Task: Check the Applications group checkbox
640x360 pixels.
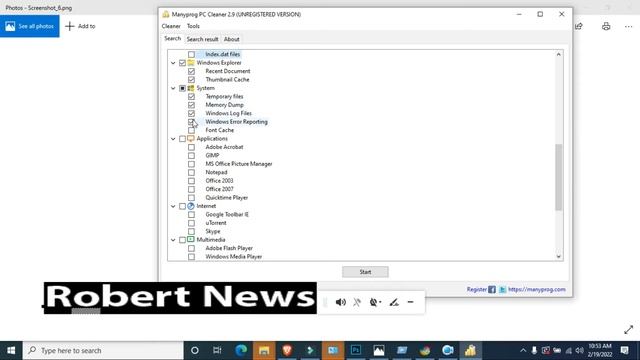Action: [x=182, y=139]
